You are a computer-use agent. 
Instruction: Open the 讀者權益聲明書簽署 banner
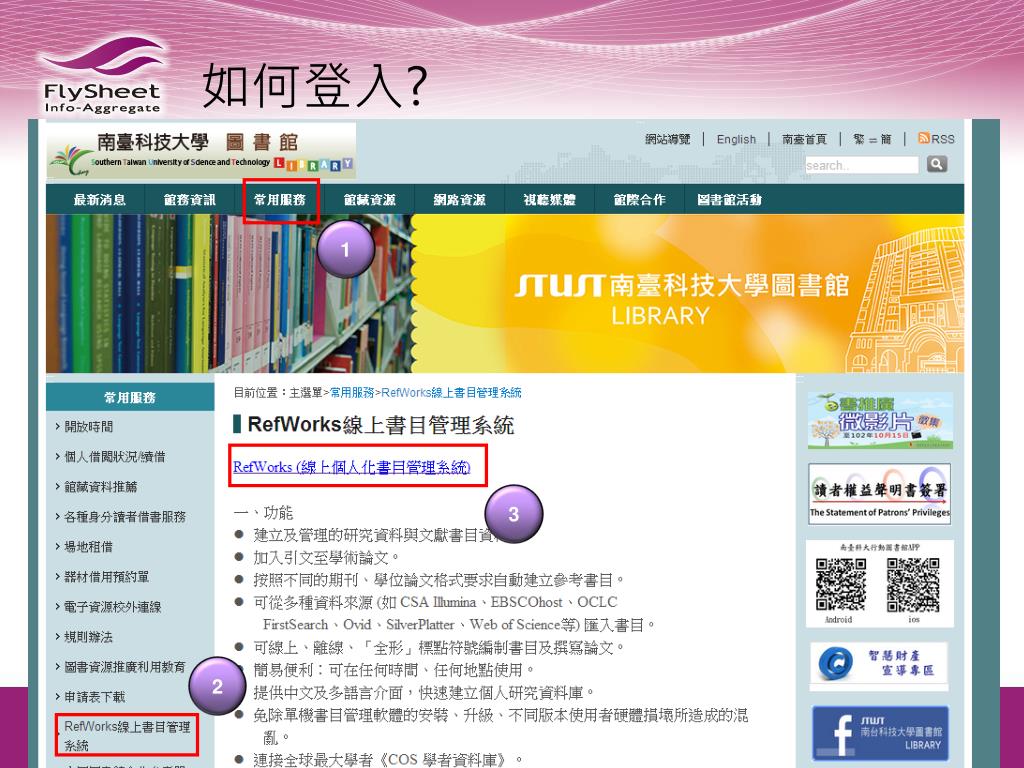(880, 494)
